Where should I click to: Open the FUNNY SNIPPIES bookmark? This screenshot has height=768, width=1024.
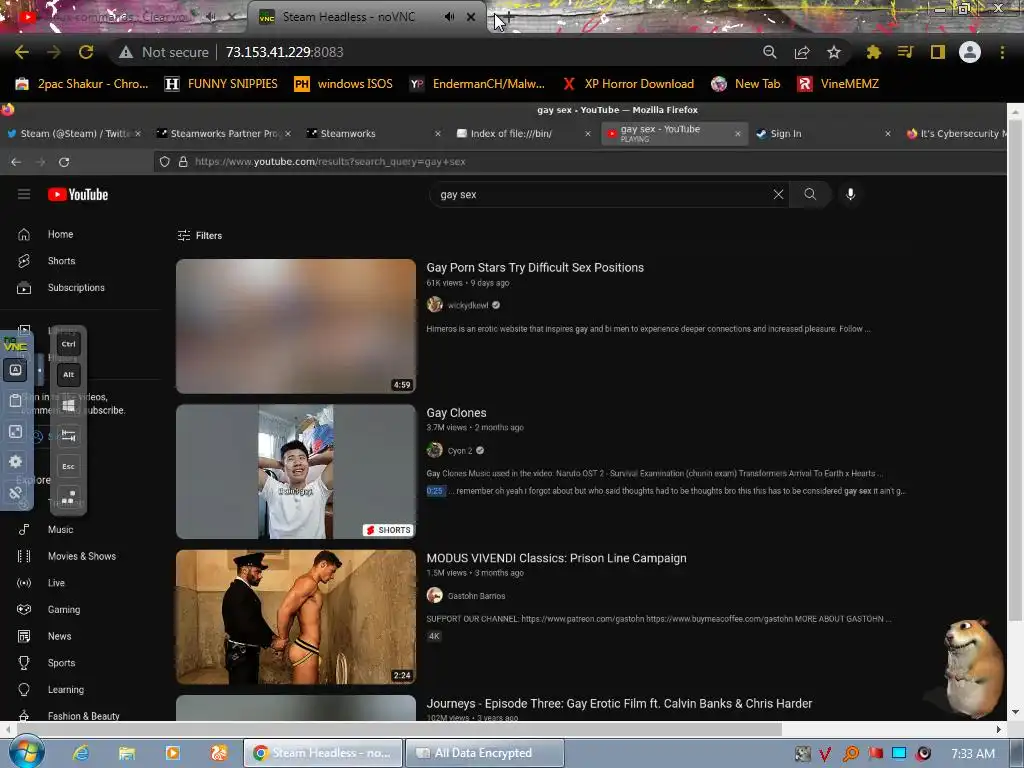pos(221,84)
